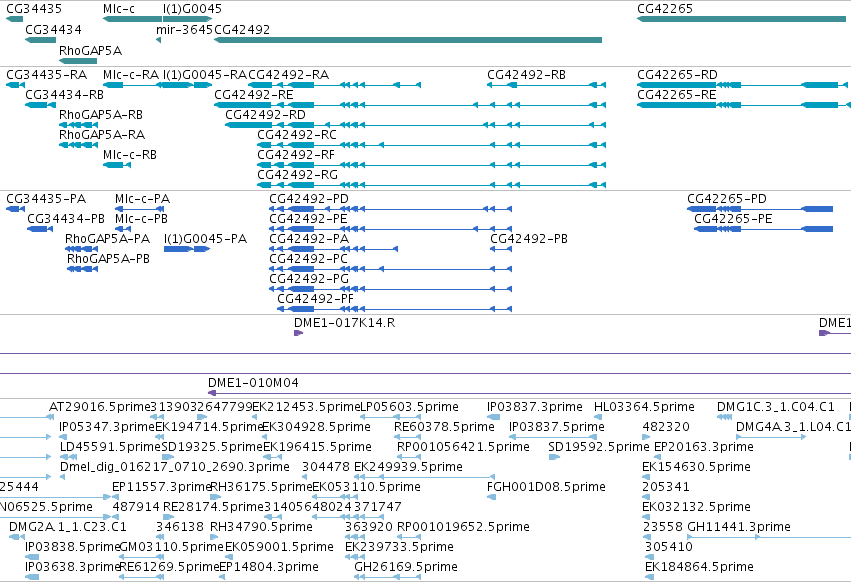Select EST EK154630.5prime label
This screenshot has width=851, height=582.
click(696, 467)
